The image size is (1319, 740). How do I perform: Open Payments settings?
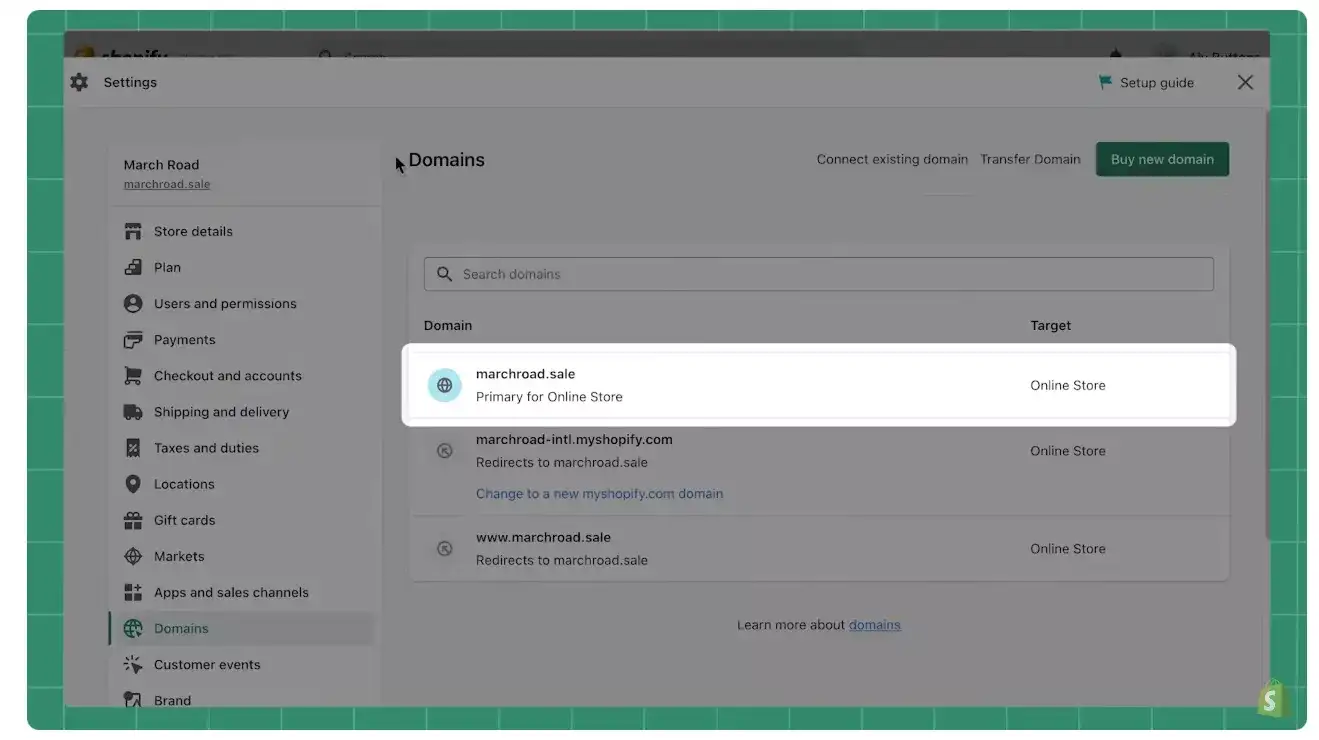coord(184,340)
